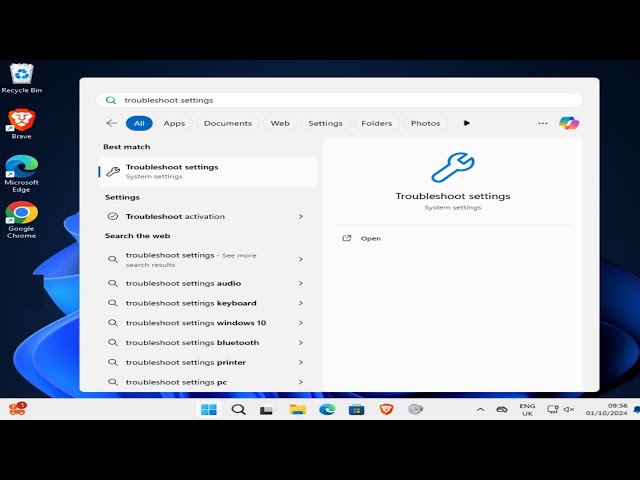640x480 pixels.
Task: Open the clock showing 09:56
Action: coord(607,409)
